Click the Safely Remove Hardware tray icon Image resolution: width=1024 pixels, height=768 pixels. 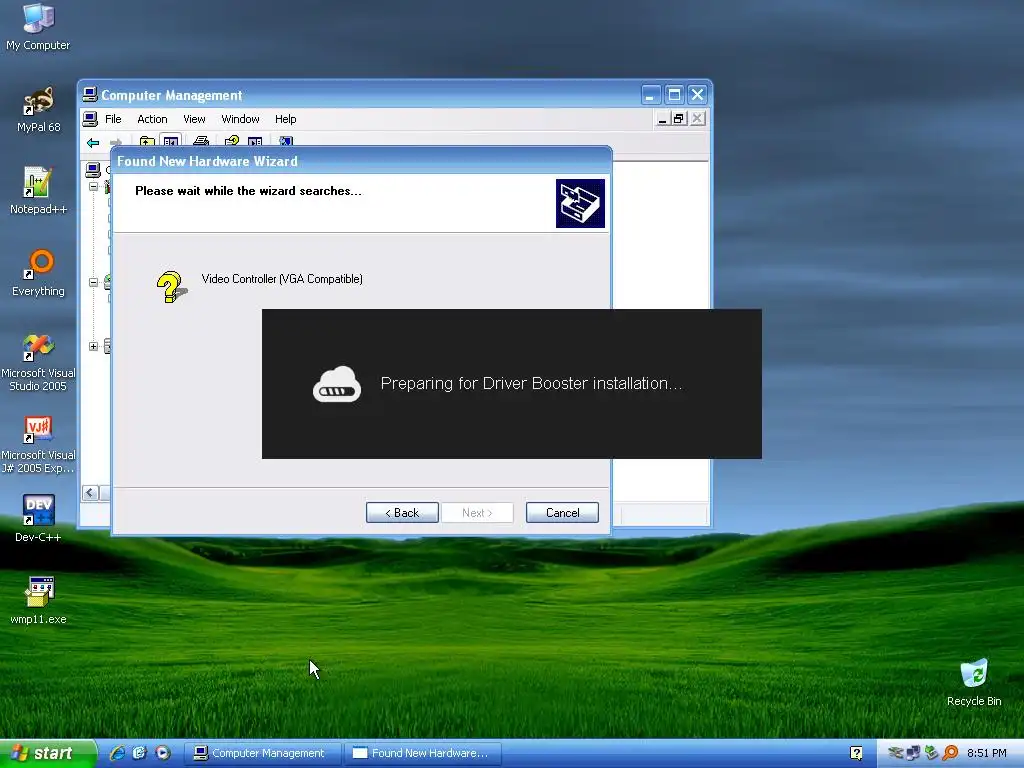[895, 753]
